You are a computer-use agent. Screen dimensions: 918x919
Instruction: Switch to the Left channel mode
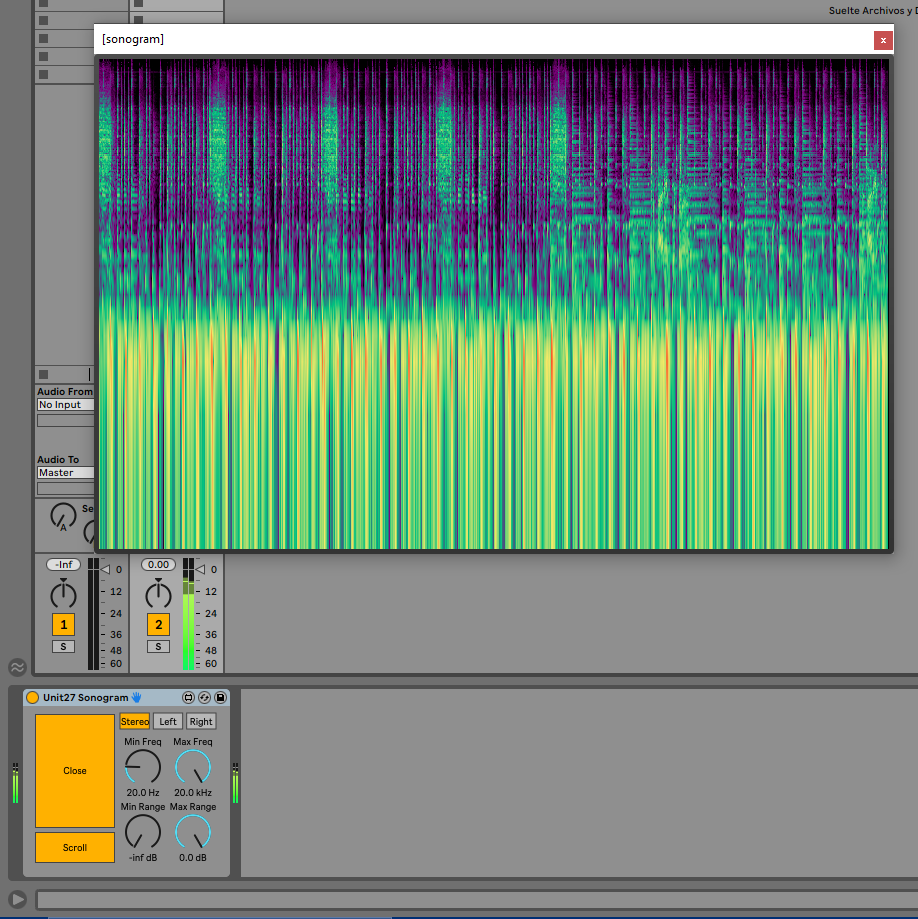[x=168, y=721]
